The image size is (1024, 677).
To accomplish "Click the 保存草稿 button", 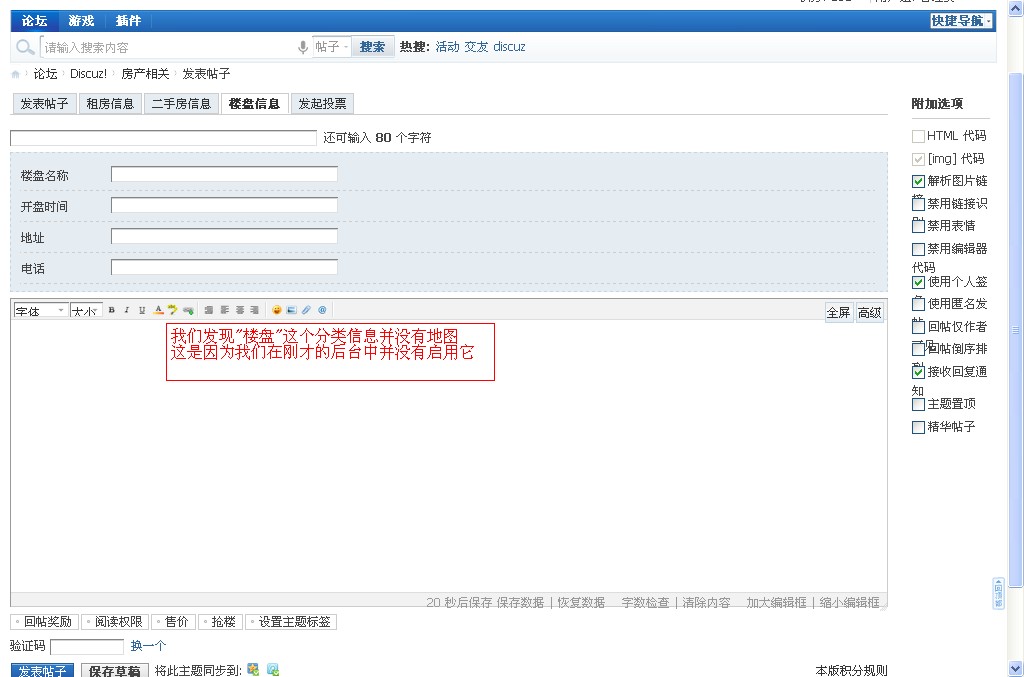I will tap(115, 670).
